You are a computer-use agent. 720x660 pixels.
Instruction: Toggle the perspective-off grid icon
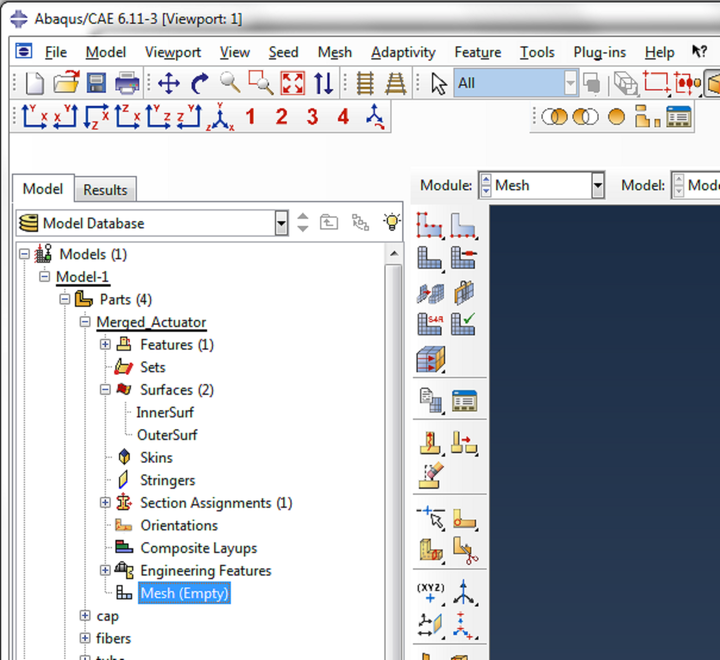coord(365,84)
